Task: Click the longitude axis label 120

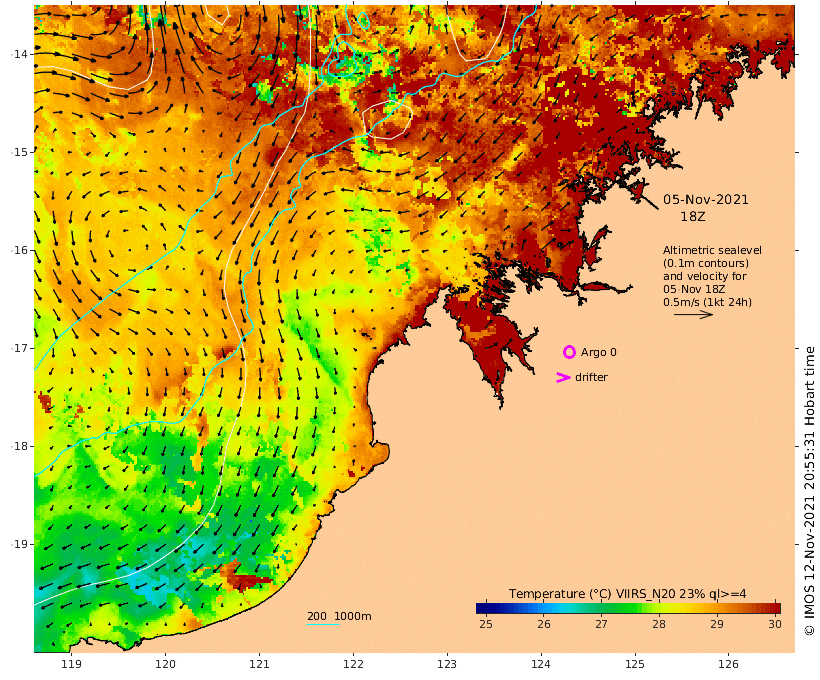Action: point(165,664)
